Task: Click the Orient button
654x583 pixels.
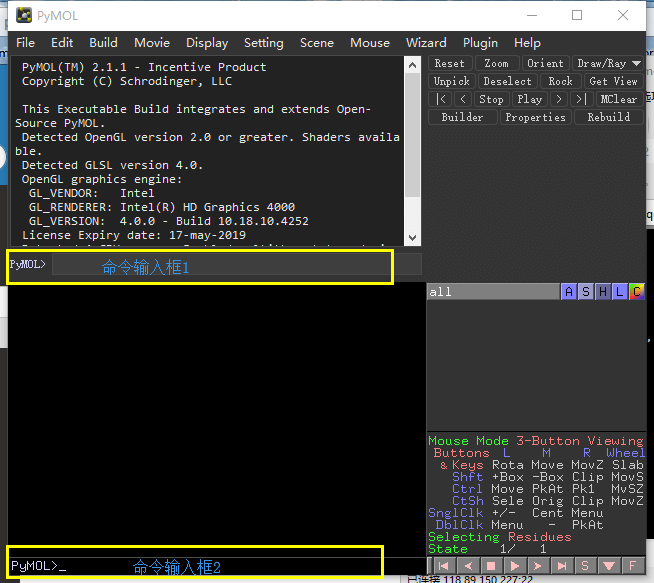Action: click(x=545, y=63)
